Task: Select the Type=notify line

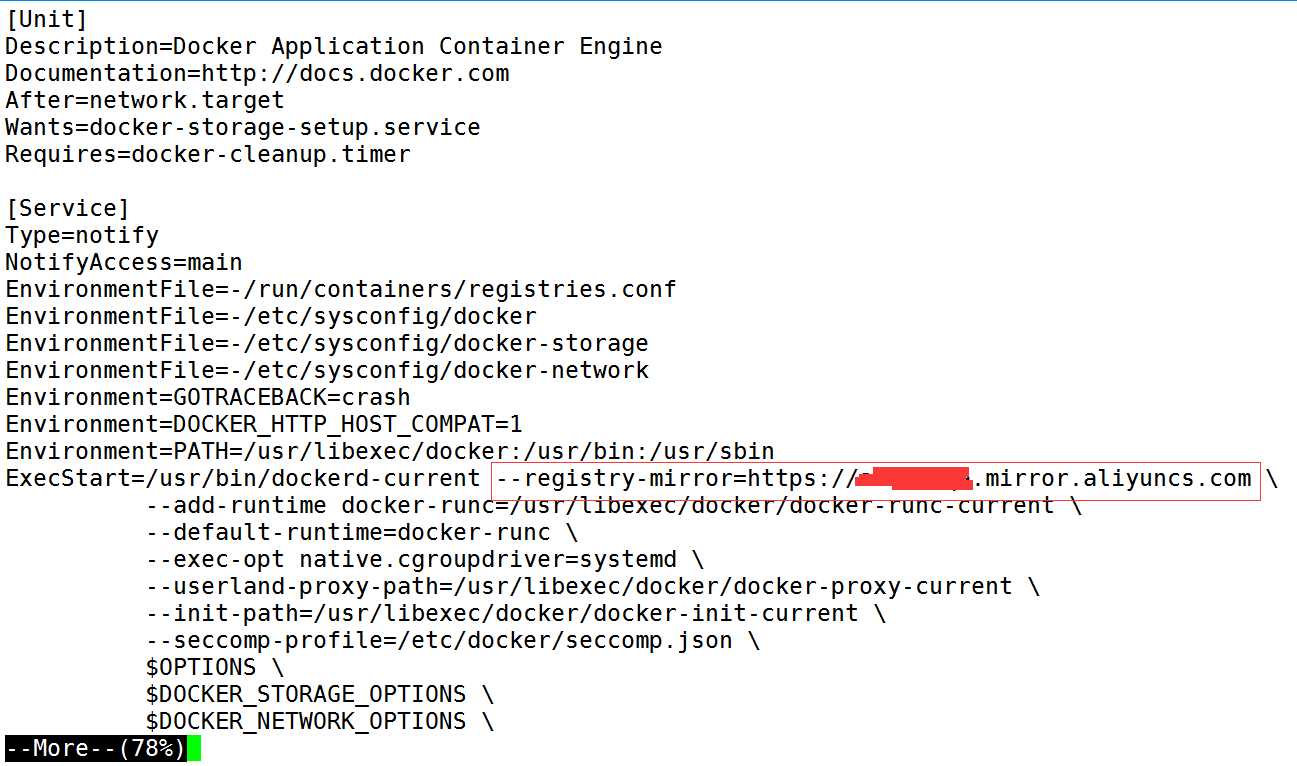Action: pyautogui.click(x=82, y=235)
